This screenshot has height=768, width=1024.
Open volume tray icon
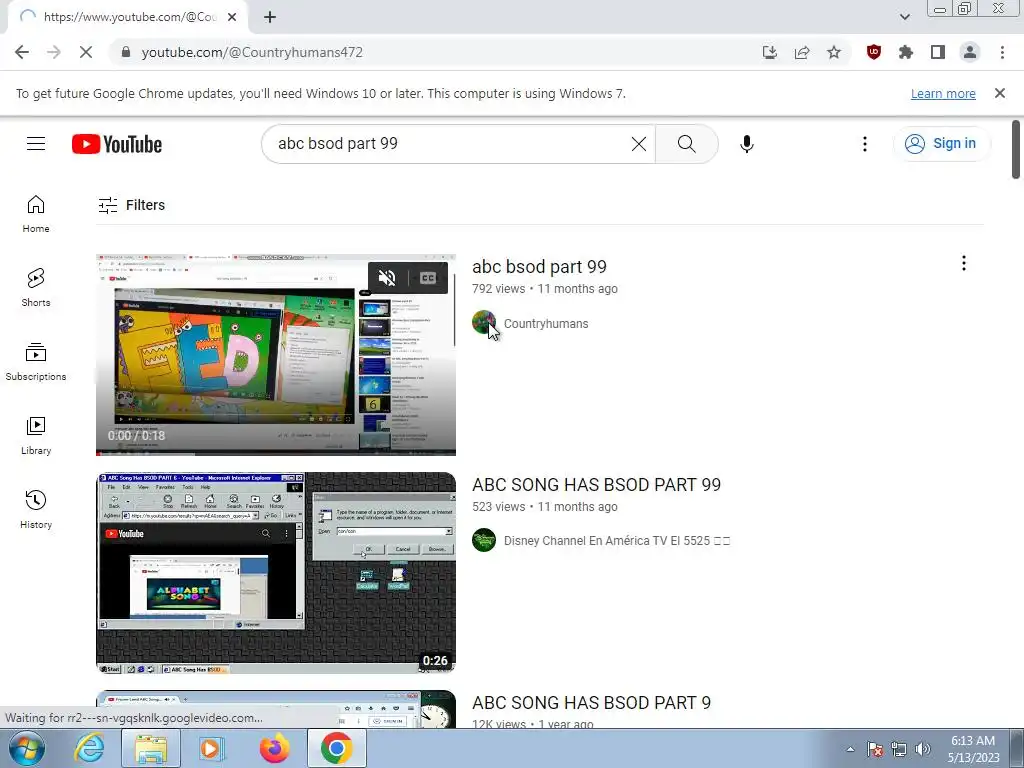point(923,749)
